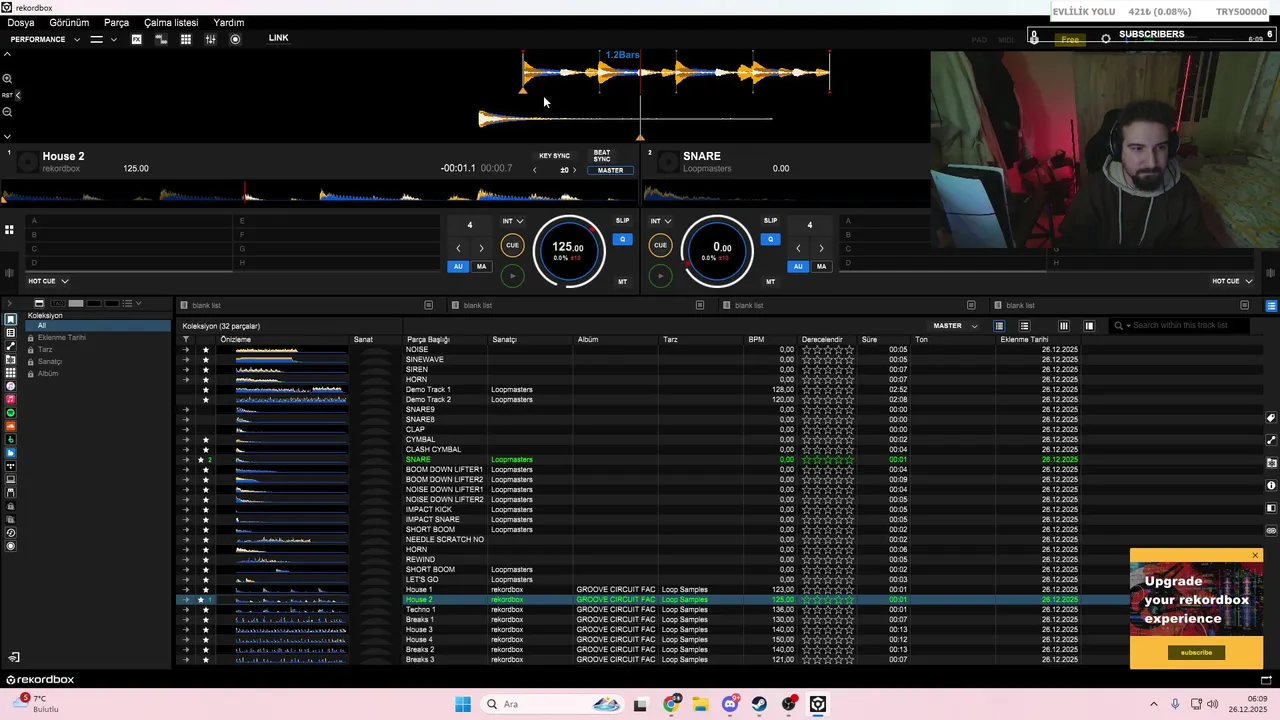Click the four-squares grid icon left of deck 1
Image resolution: width=1280 pixels, height=720 pixels.
(x=9, y=229)
